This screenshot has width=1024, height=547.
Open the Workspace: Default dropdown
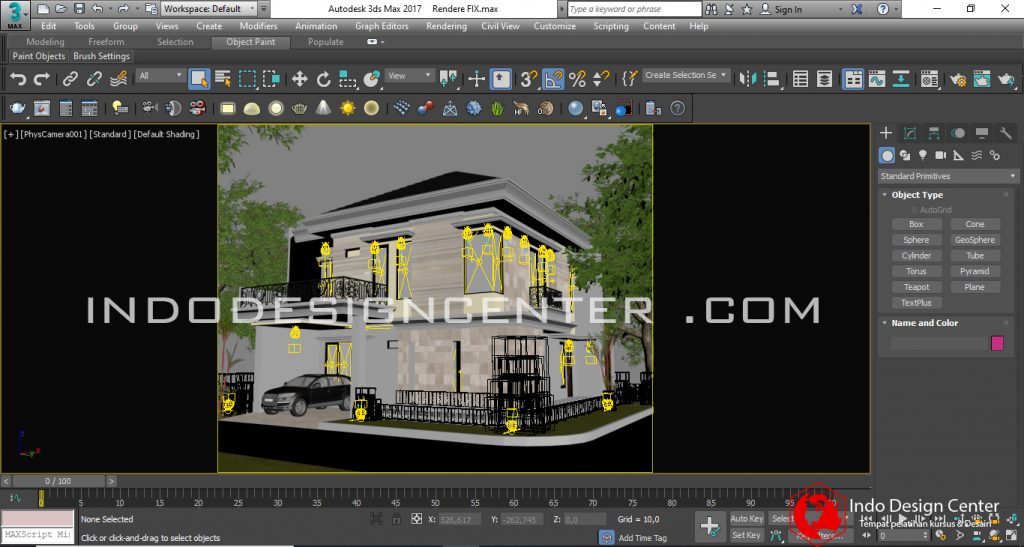(x=208, y=8)
